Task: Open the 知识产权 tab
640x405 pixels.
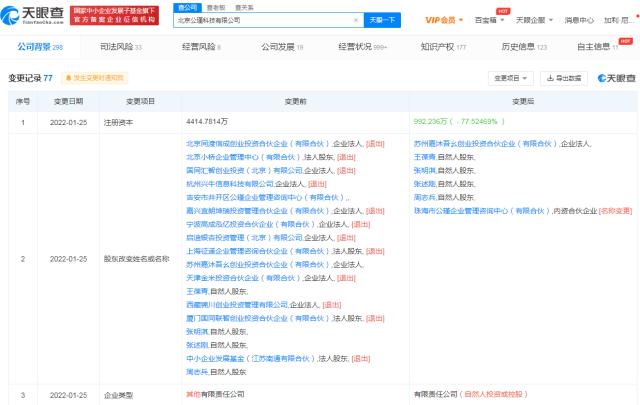Action: [x=442, y=46]
